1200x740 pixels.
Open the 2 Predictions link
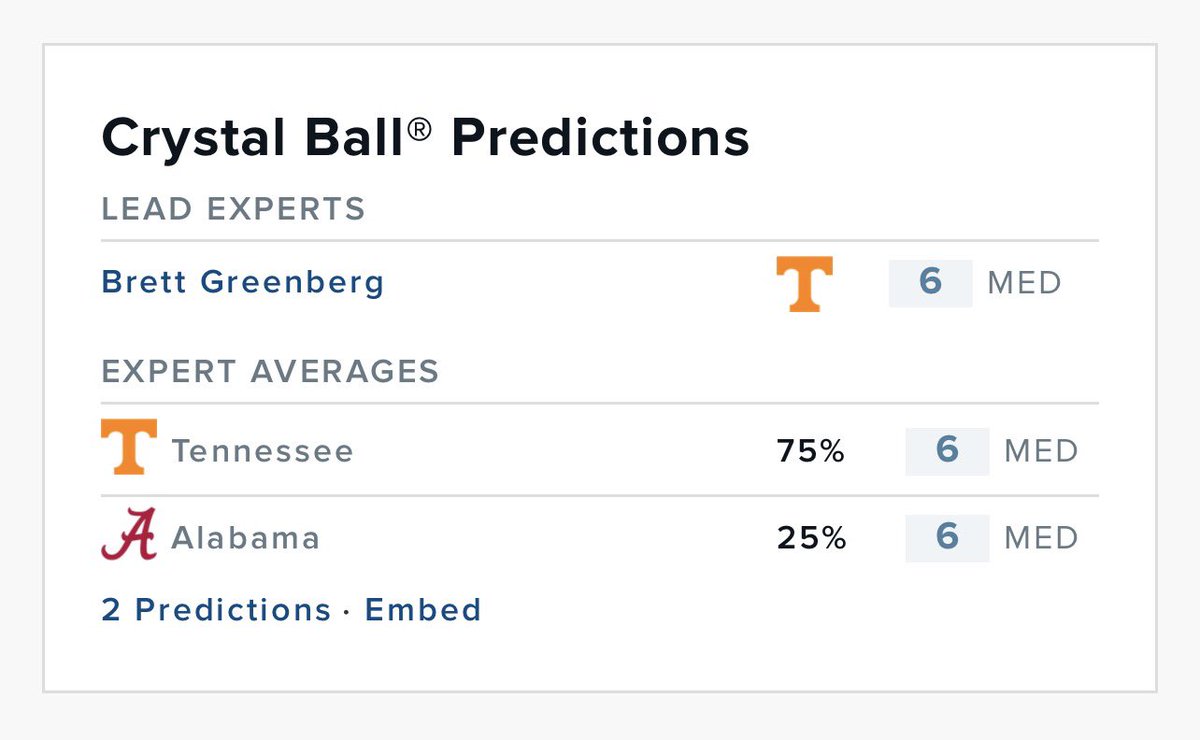216,609
